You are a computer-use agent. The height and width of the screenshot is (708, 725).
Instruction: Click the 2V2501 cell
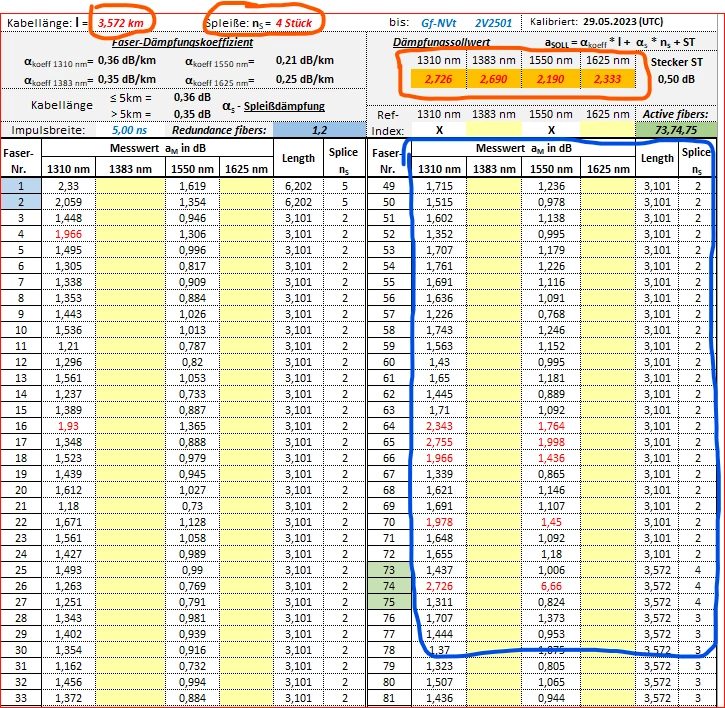click(493, 23)
